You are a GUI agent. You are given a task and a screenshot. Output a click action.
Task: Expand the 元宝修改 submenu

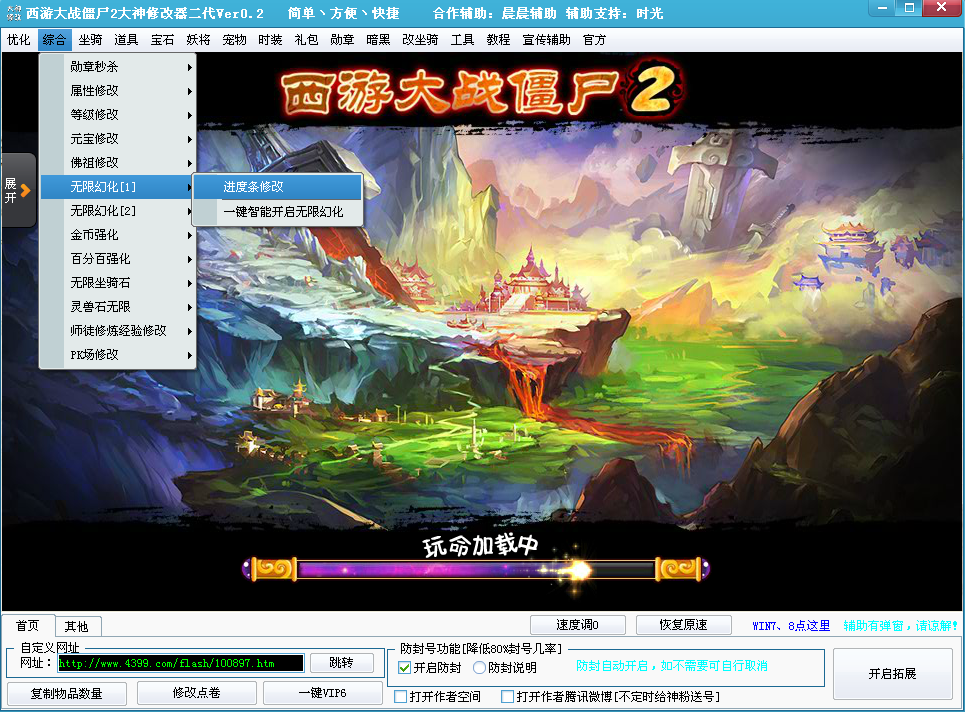click(x=118, y=138)
